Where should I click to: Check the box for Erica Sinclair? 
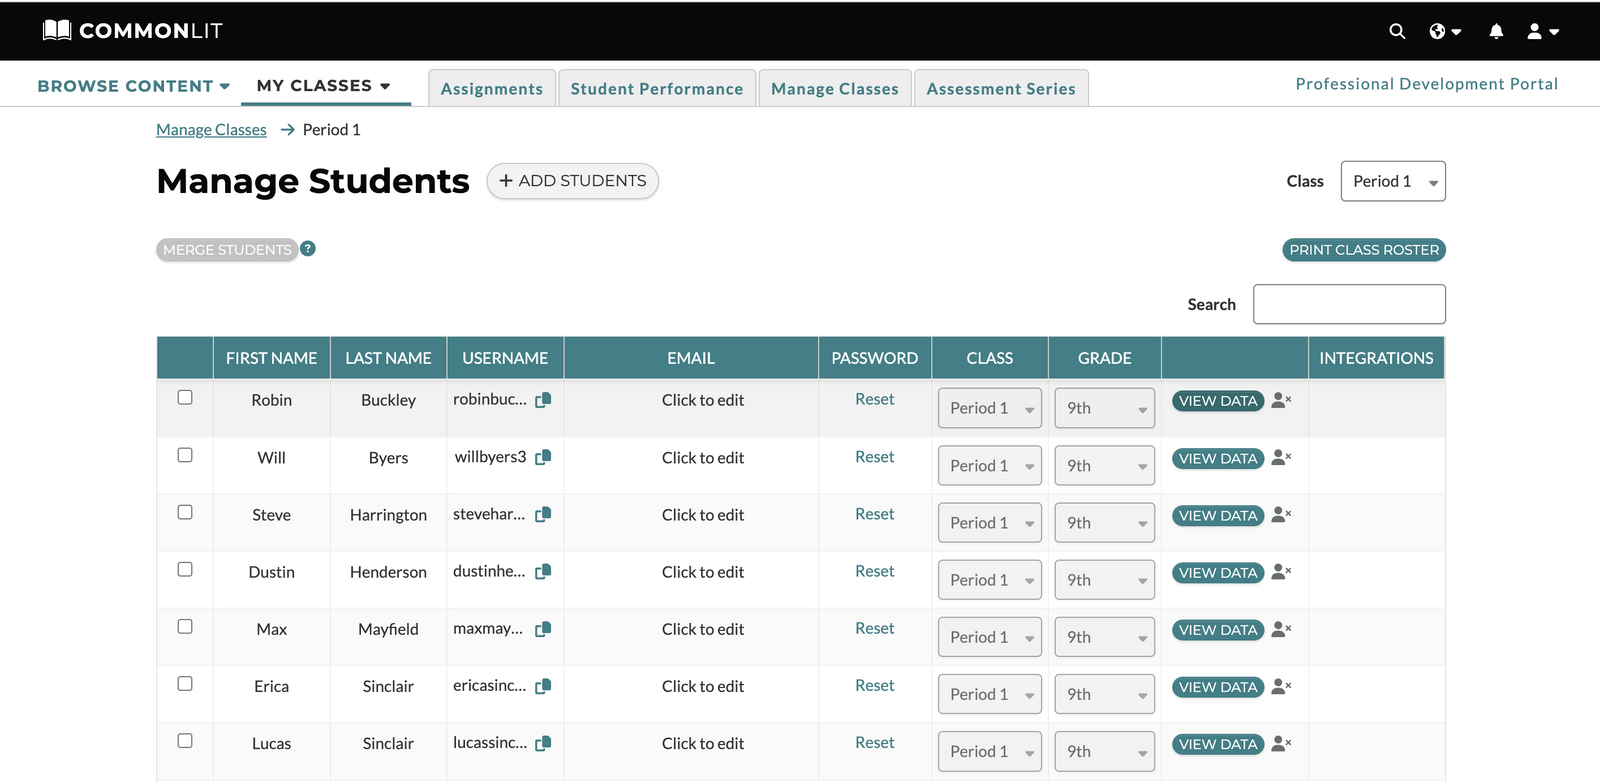tap(185, 683)
